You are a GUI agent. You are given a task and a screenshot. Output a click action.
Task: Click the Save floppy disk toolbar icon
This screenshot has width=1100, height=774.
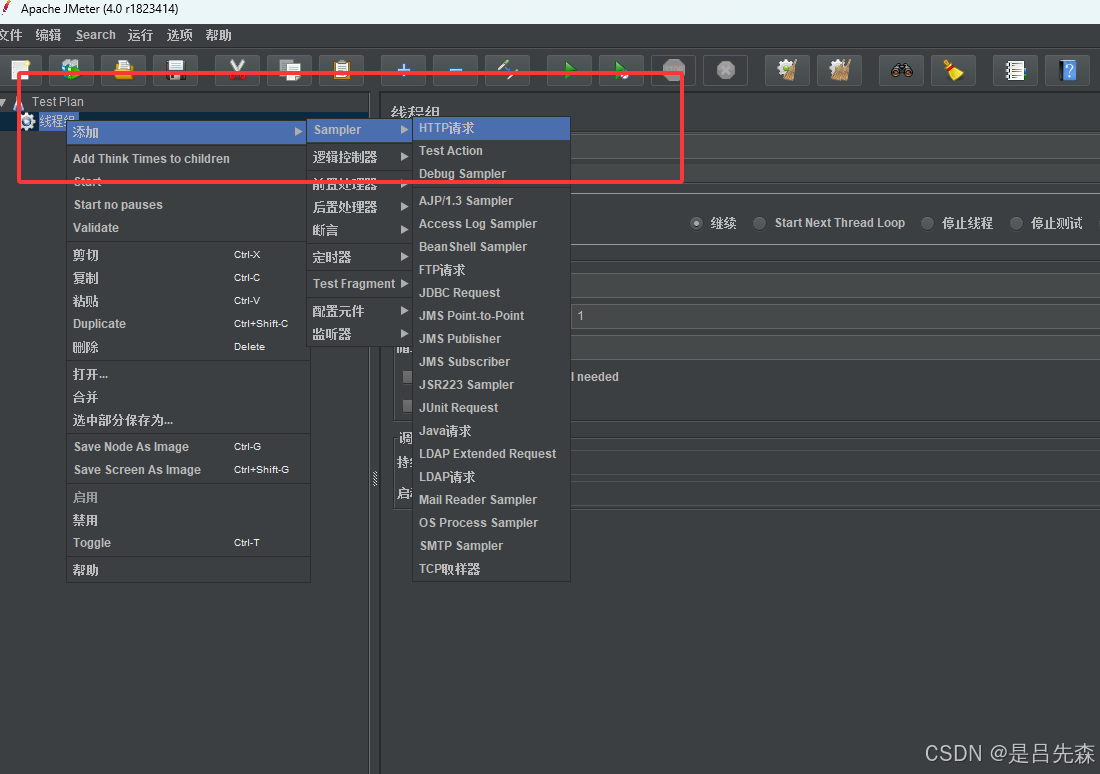point(175,70)
